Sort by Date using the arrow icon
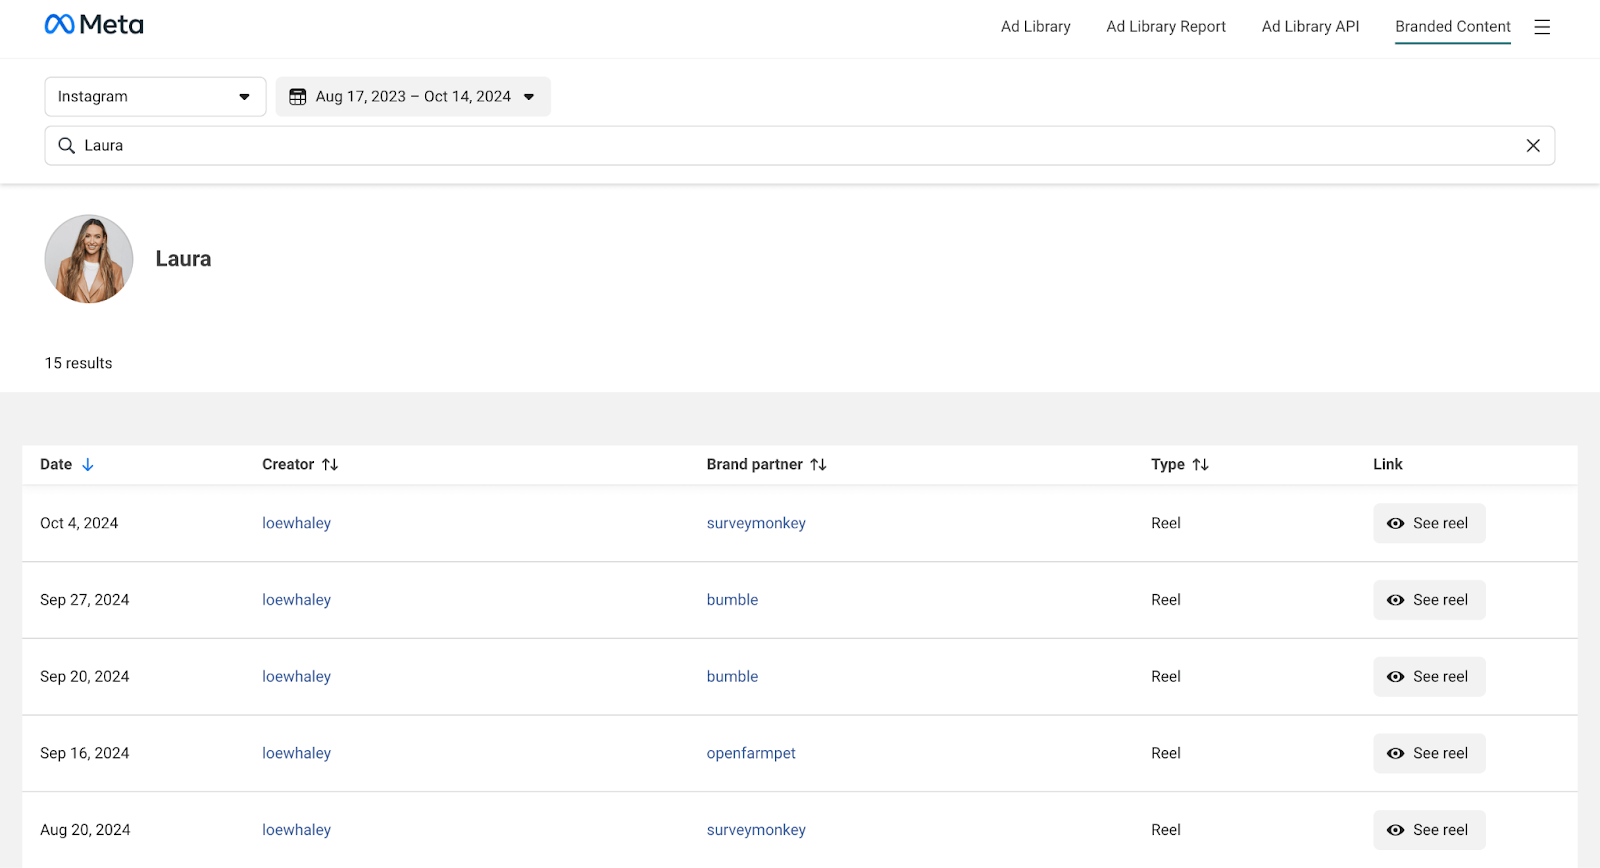Screen dimensions: 1600x868 (88, 465)
